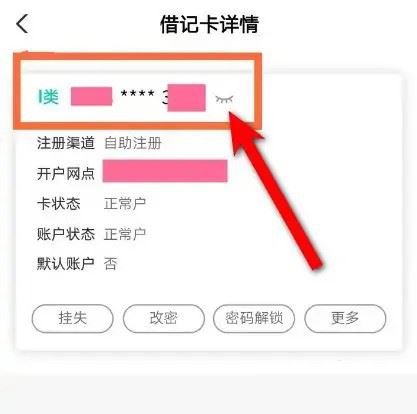
Task: Open 密码解锁 password unlock
Action: 254,318
